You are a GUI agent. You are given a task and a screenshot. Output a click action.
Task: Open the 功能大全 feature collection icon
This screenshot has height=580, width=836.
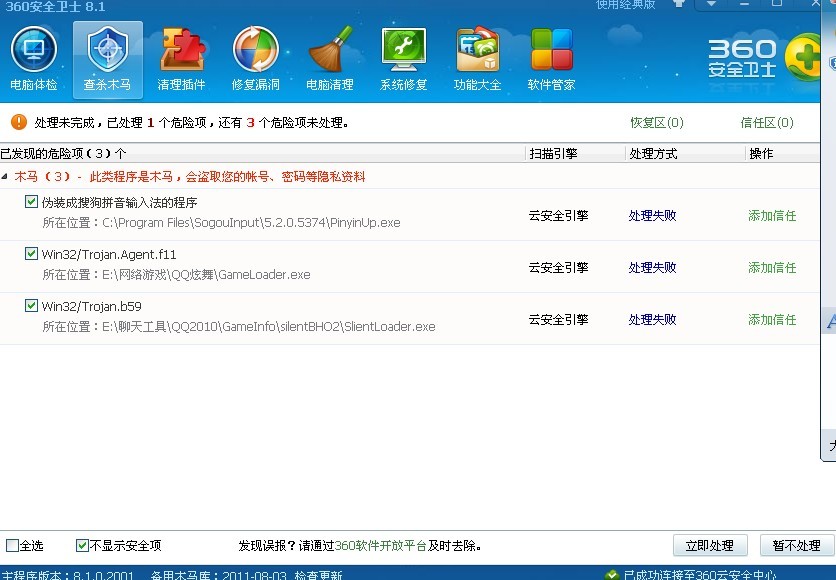[x=477, y=60]
